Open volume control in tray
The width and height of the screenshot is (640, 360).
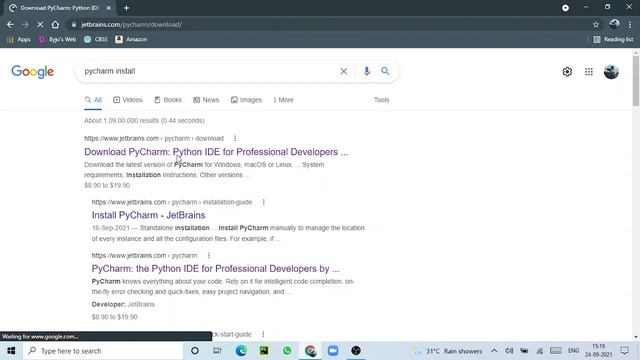[x=509, y=351]
